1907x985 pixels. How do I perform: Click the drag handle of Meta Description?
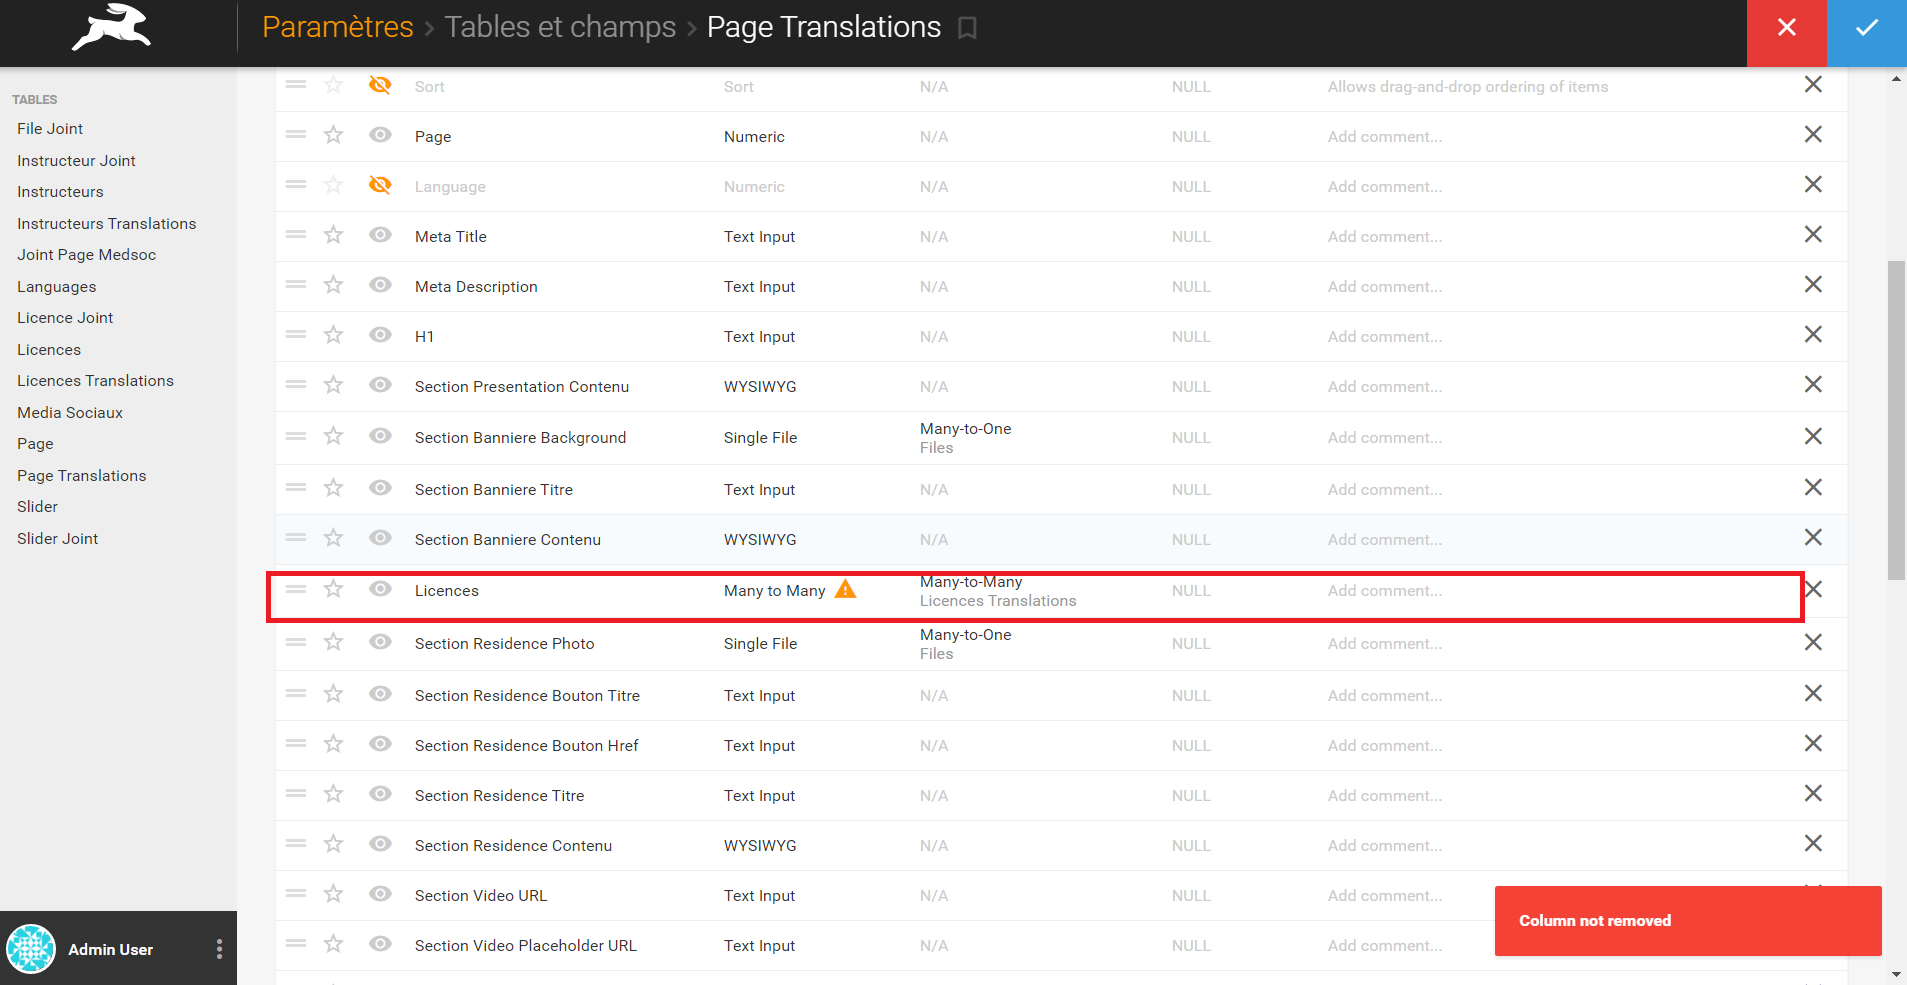point(296,285)
